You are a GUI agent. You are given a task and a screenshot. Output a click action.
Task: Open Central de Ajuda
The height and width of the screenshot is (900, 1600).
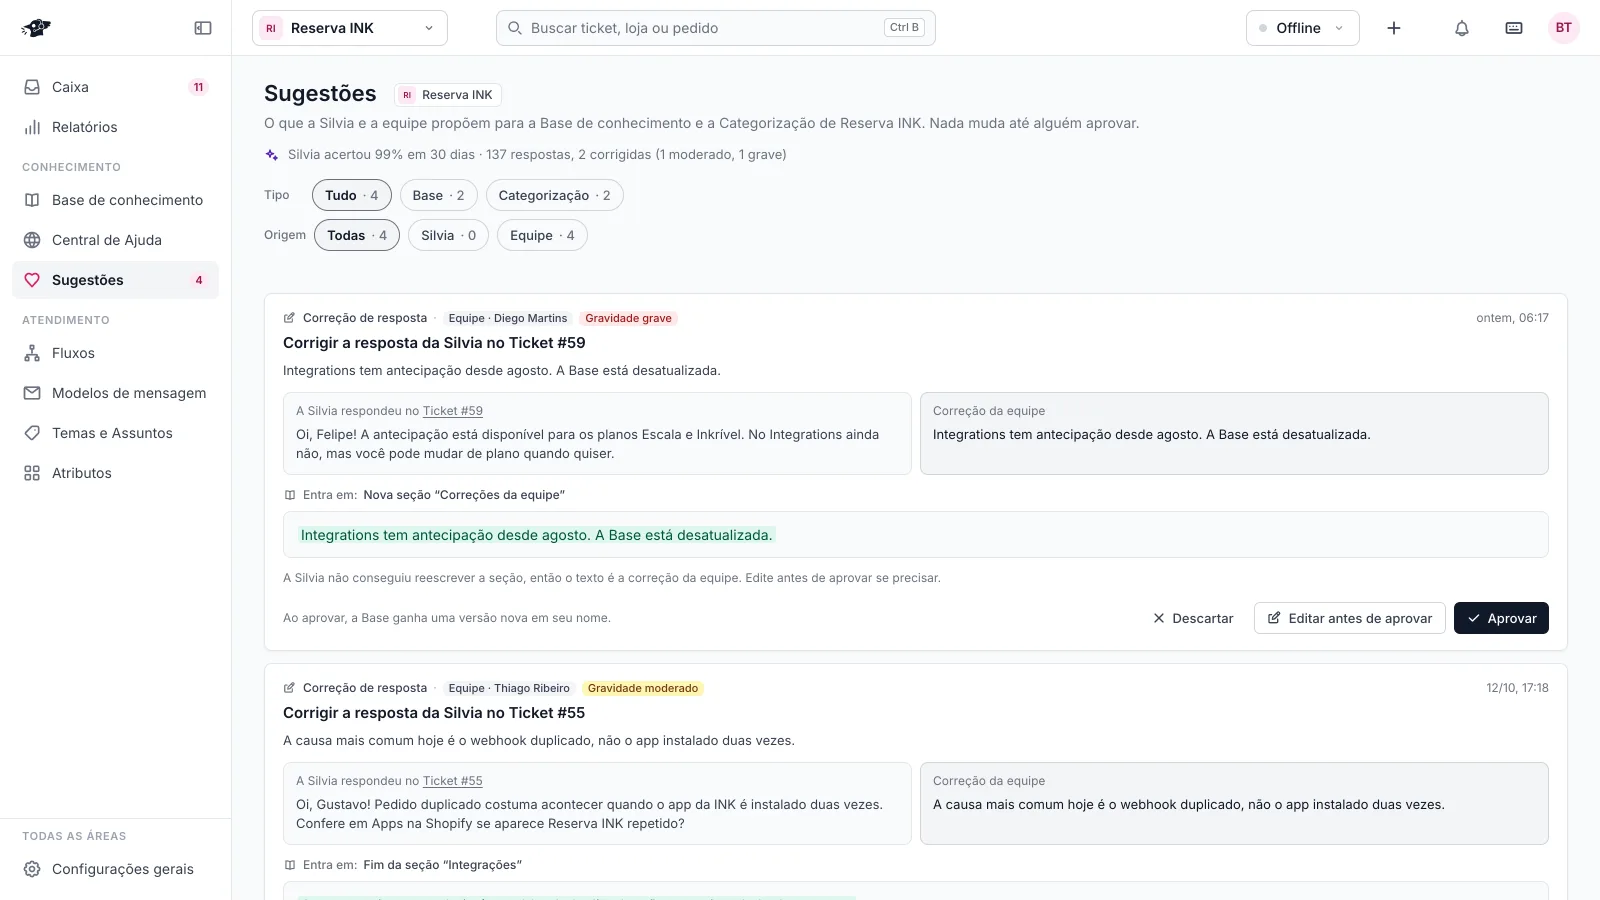(x=115, y=240)
